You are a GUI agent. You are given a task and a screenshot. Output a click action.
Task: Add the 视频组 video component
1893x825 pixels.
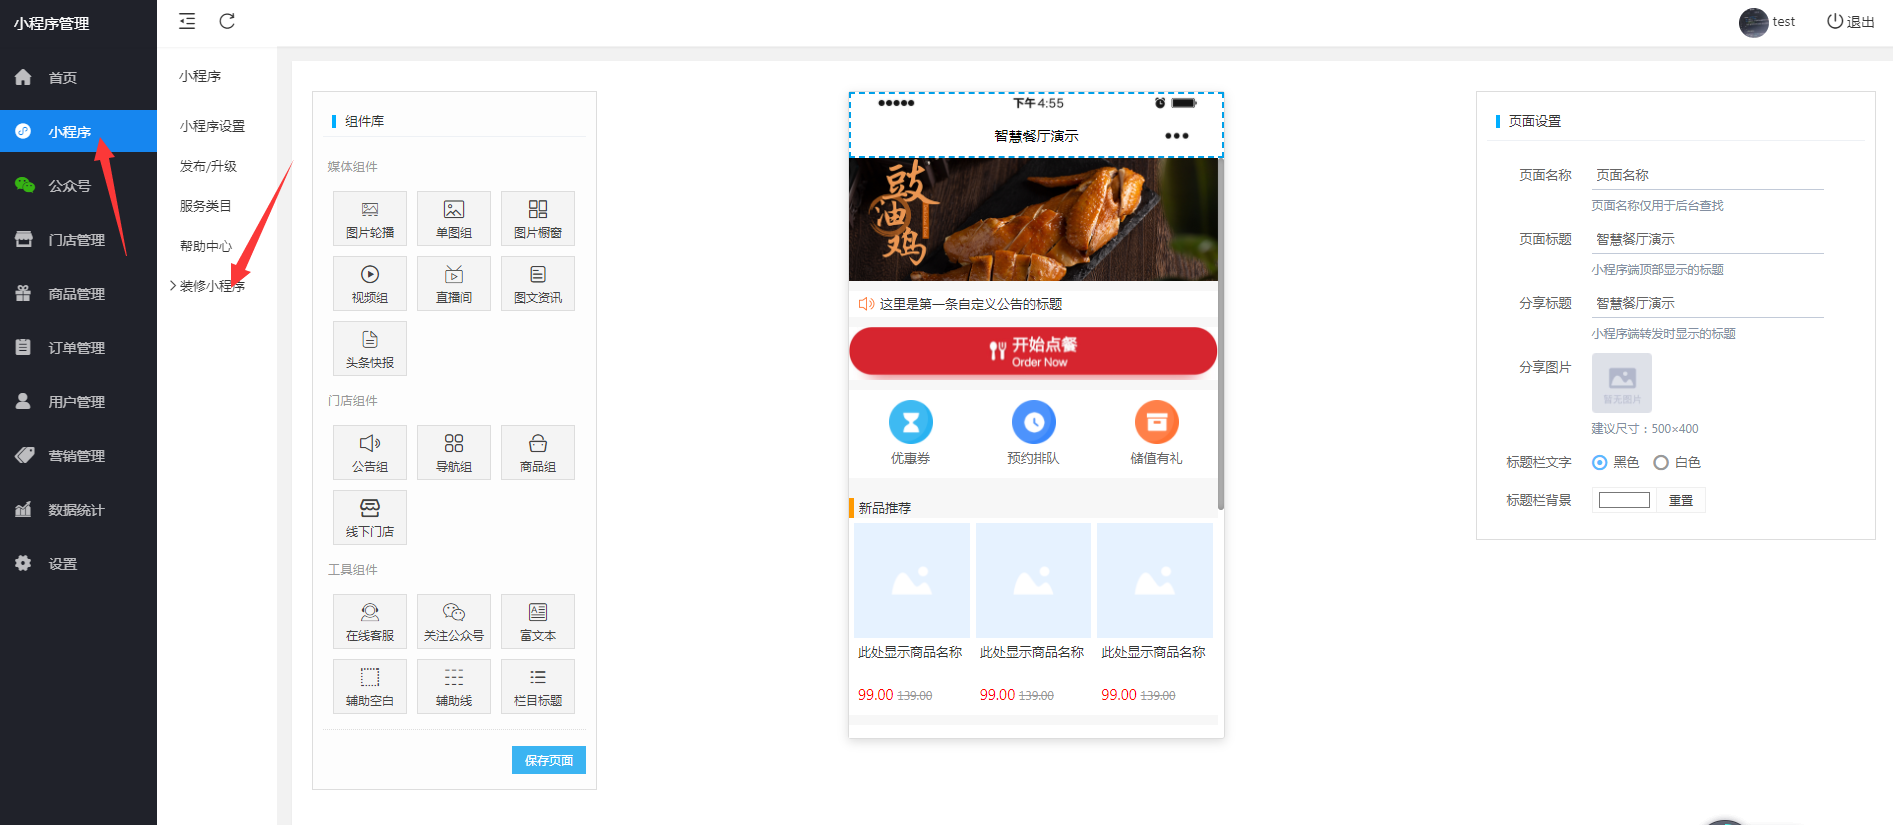(x=370, y=283)
